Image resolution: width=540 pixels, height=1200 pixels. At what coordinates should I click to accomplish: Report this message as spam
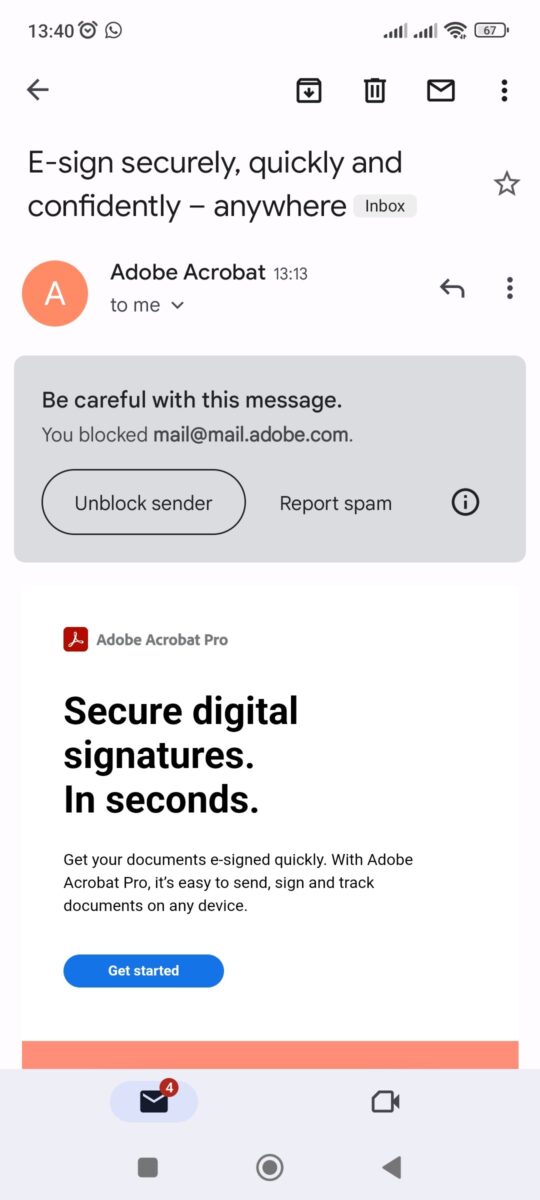(336, 504)
